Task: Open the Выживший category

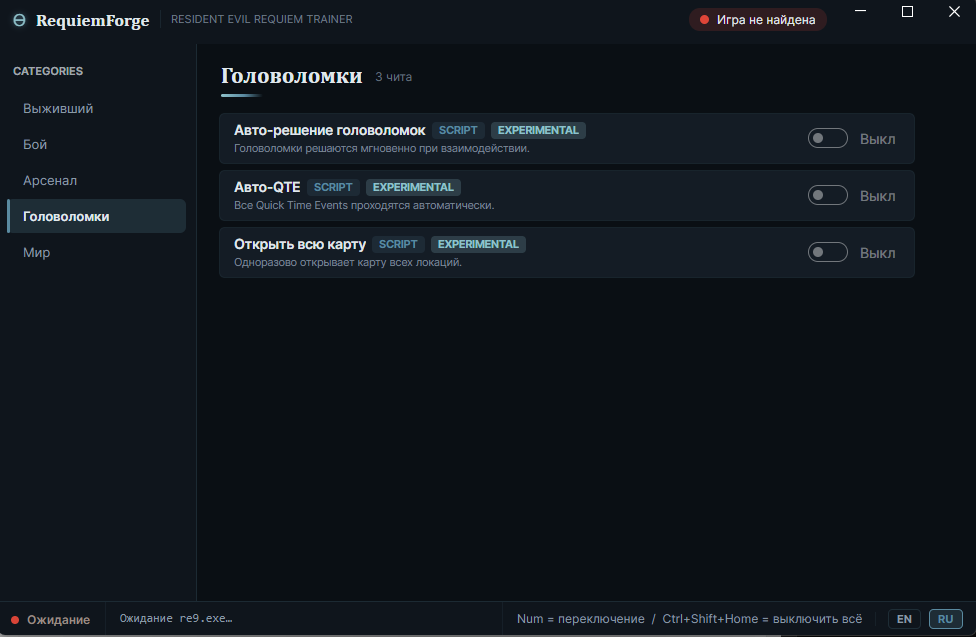Action: (x=96, y=108)
